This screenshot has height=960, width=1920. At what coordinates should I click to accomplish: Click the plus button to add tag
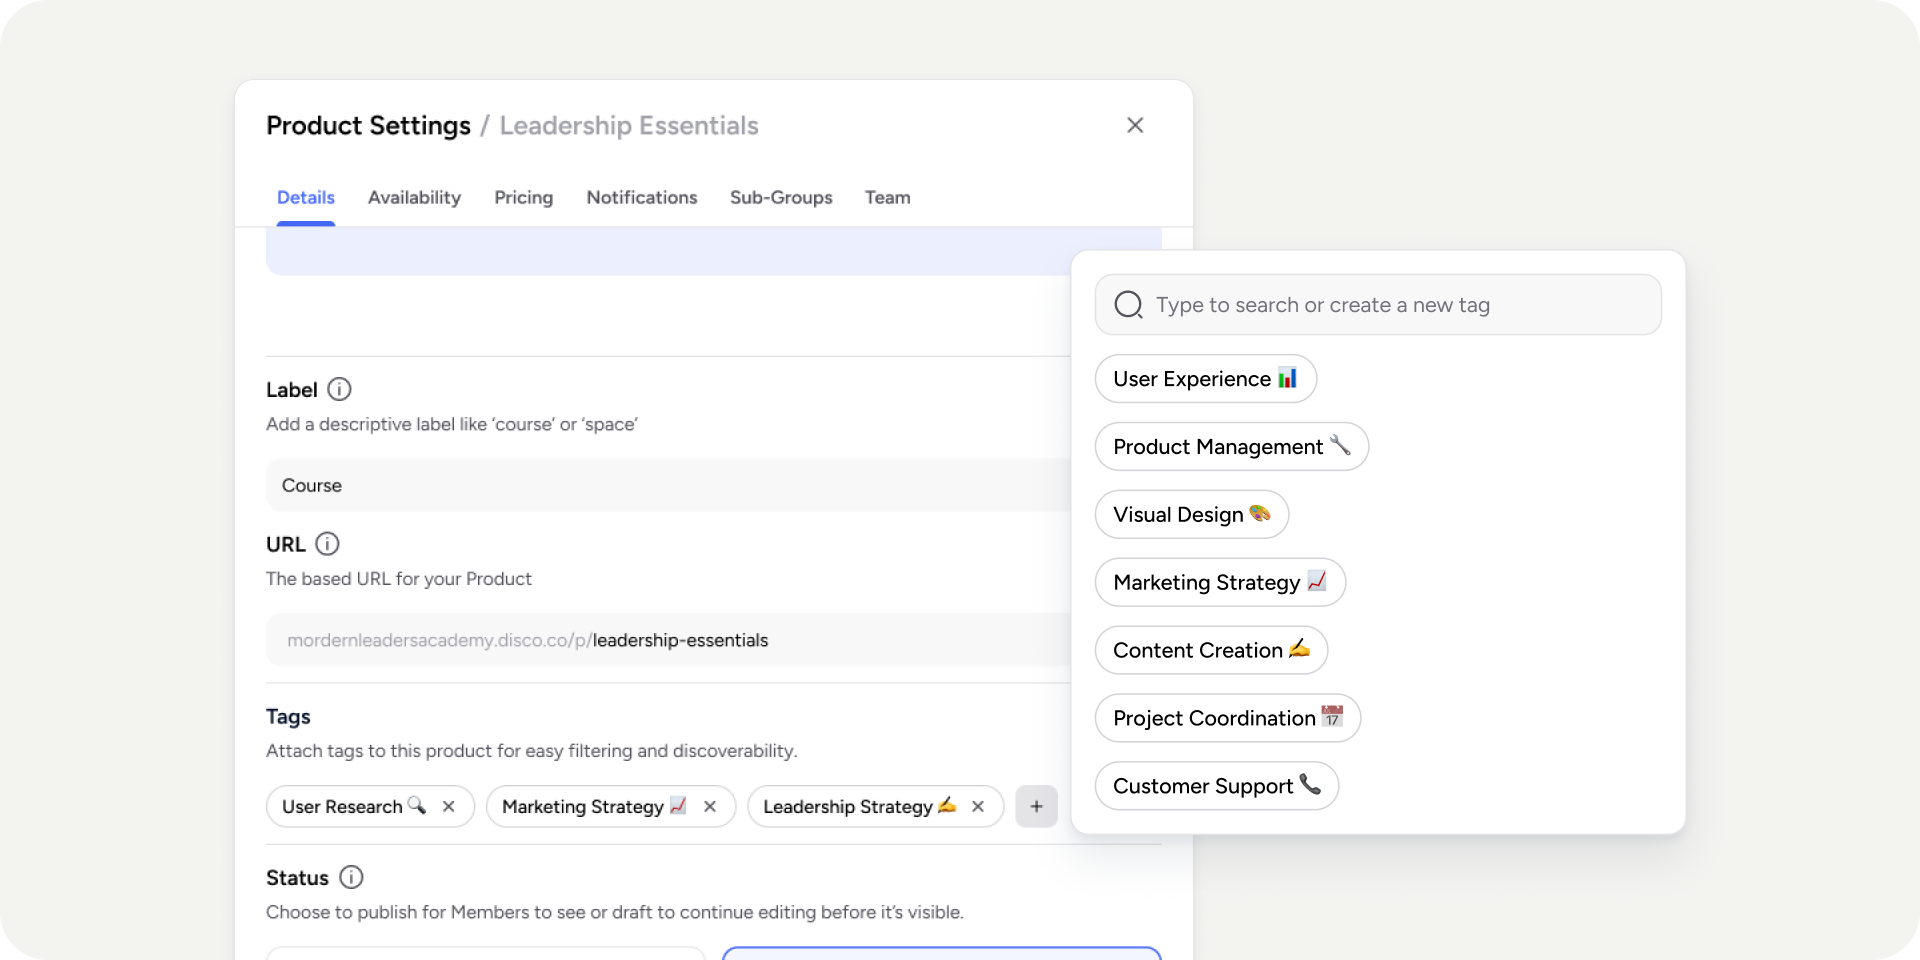[1037, 806]
